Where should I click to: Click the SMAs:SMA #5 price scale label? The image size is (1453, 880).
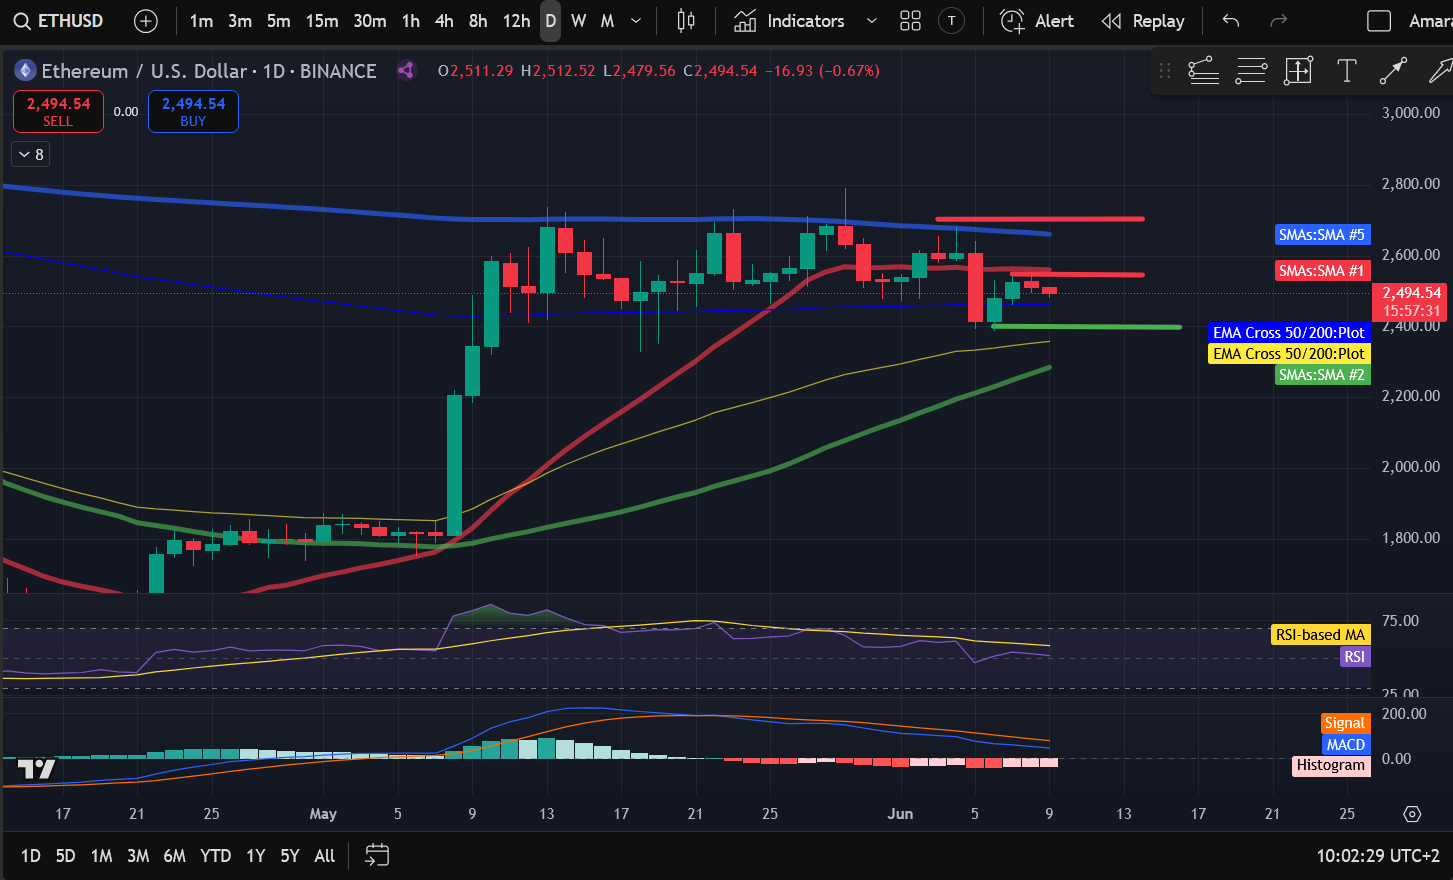pyautogui.click(x=1322, y=235)
